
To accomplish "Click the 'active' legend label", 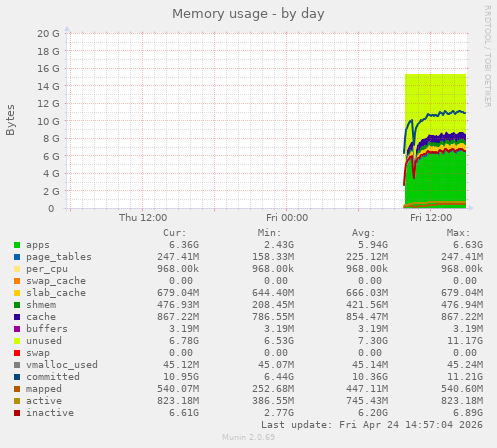I will [44, 401].
